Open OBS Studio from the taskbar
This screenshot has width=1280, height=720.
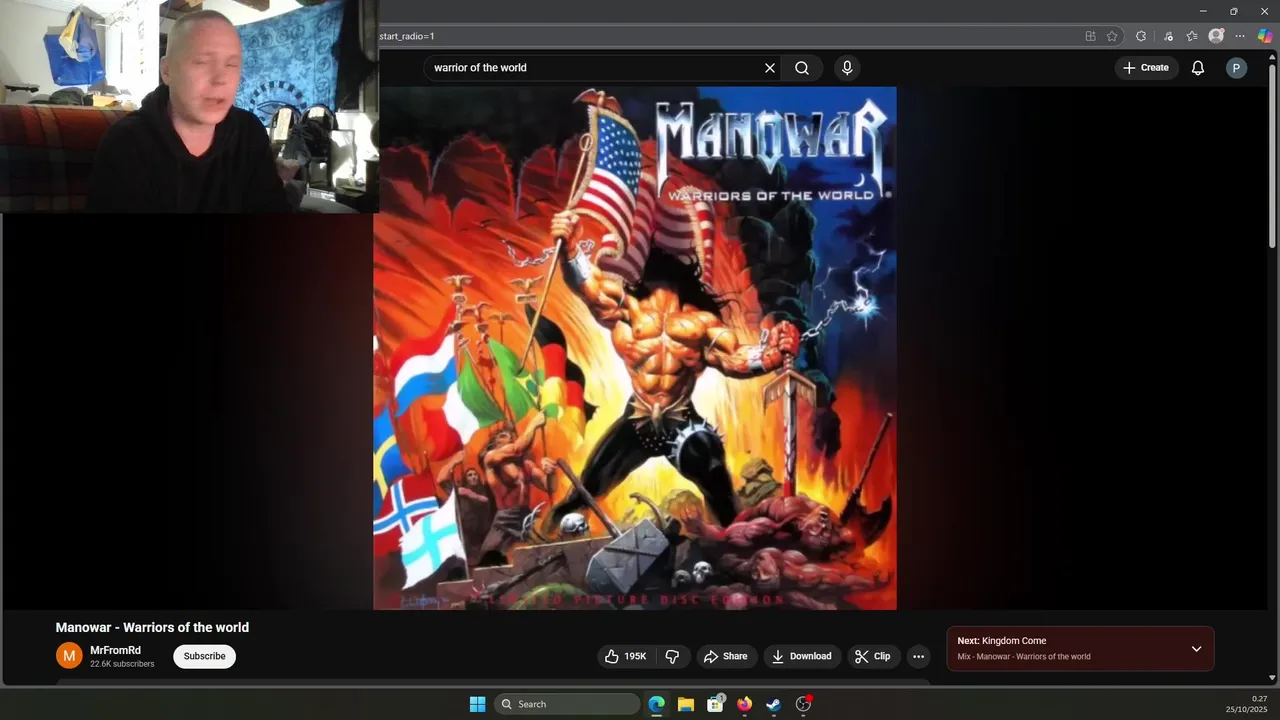[x=803, y=704]
